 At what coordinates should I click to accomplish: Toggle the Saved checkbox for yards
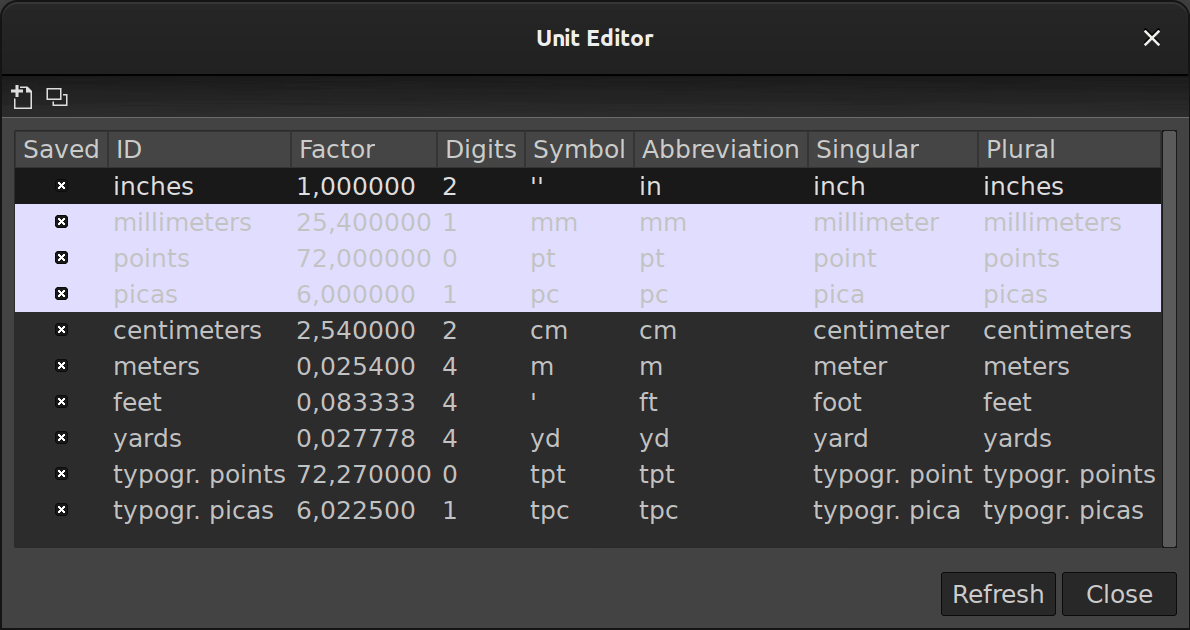coord(61,438)
